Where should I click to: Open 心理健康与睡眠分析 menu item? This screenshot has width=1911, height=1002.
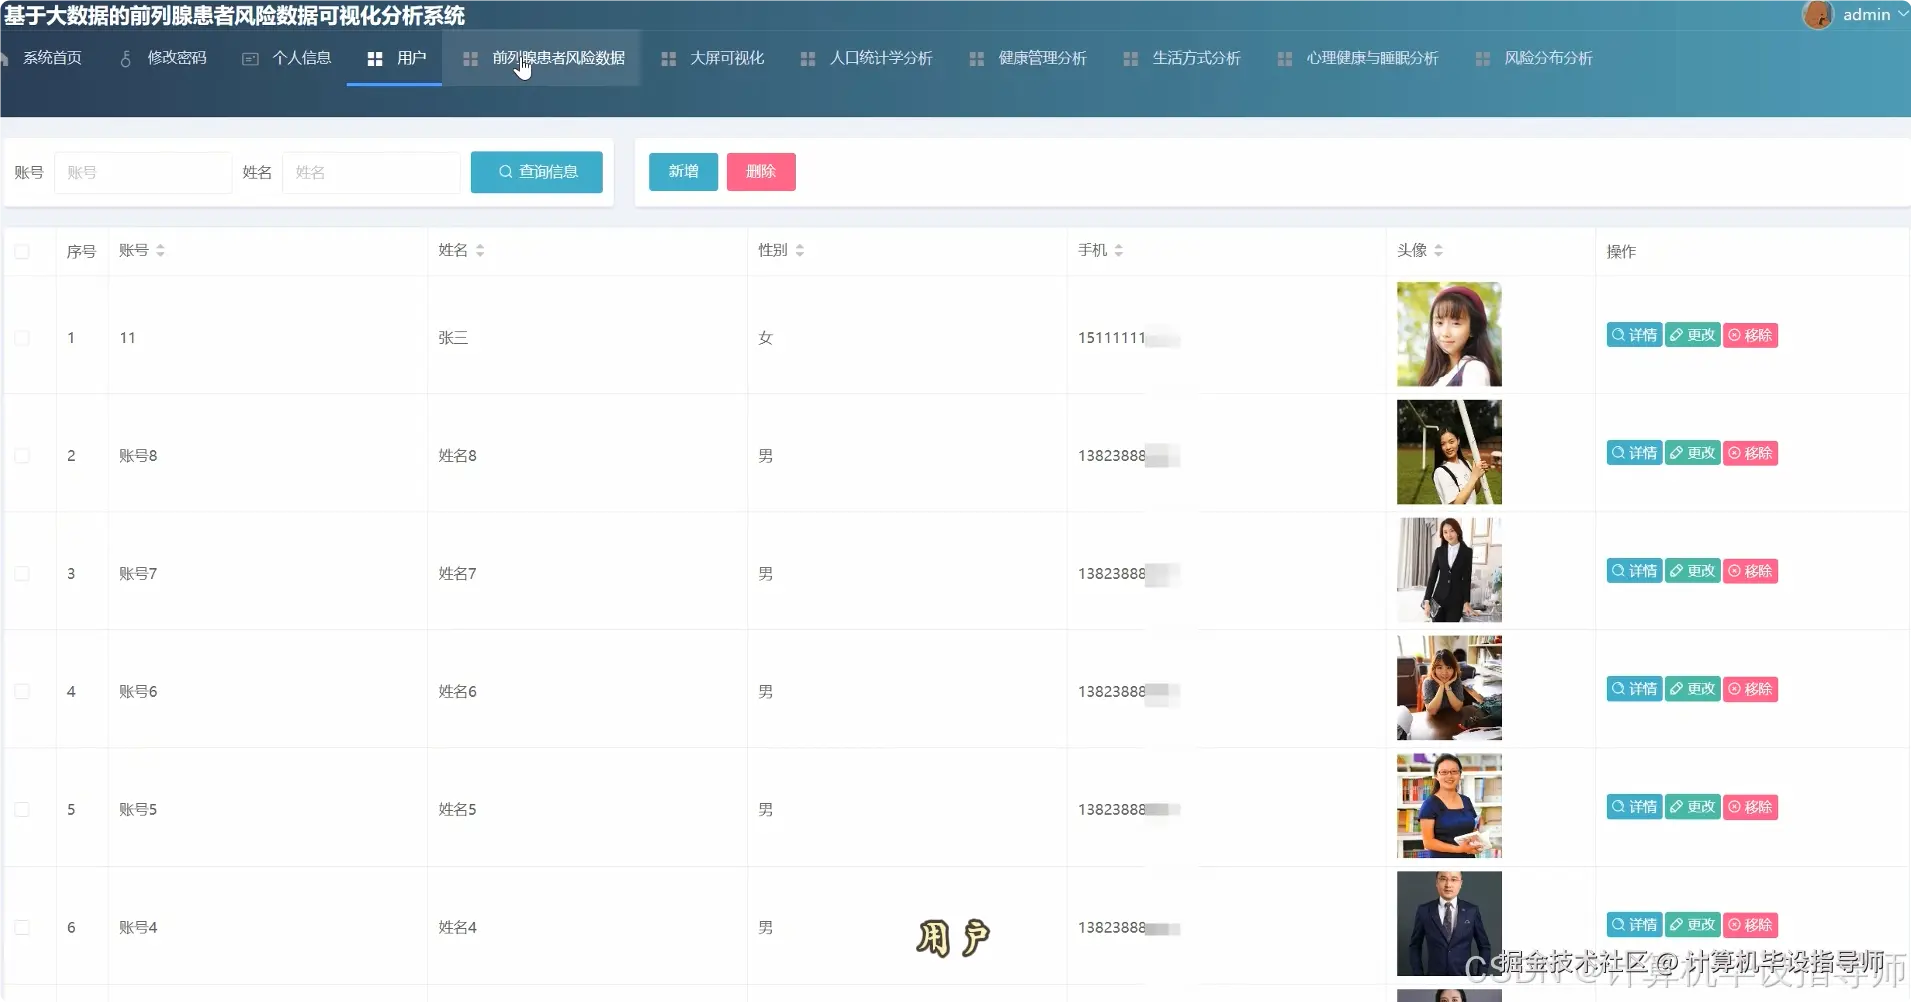[x=1358, y=58]
